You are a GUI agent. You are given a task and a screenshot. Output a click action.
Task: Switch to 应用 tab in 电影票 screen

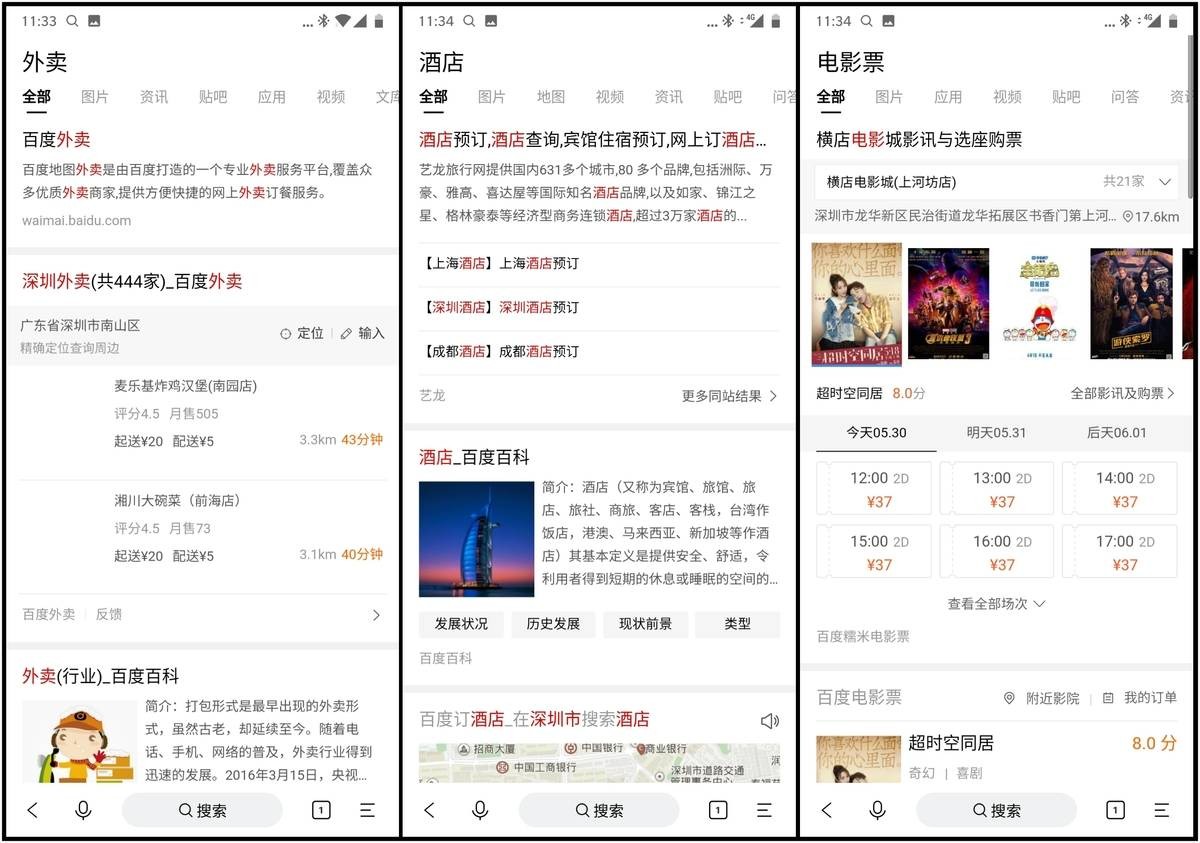[x=948, y=97]
